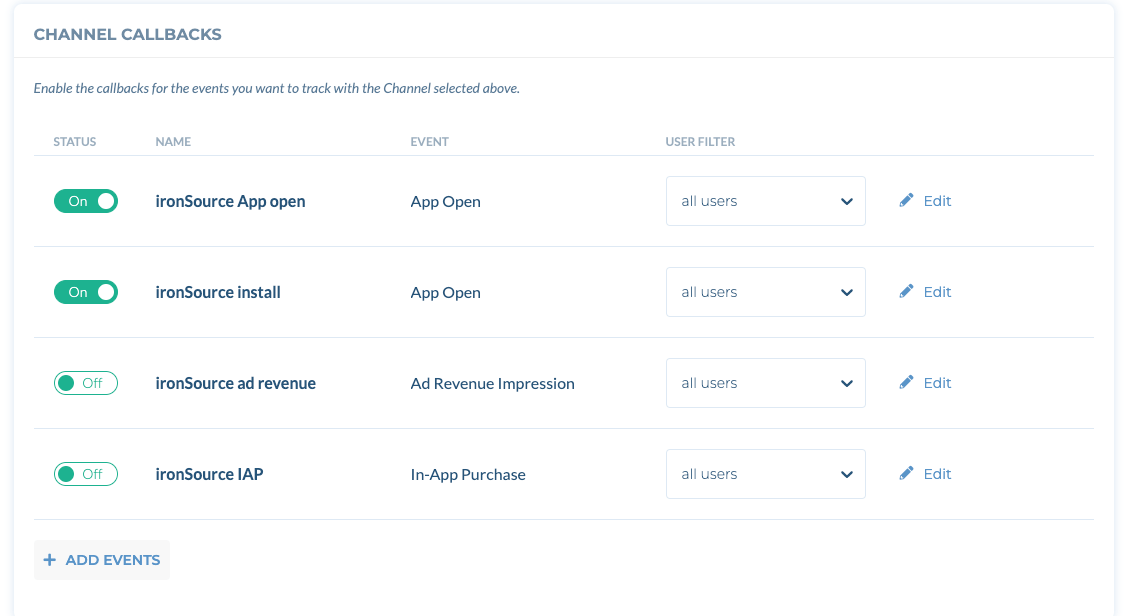Screen dimensions: 1138x616
Task: Click Edit link for ironSource ad revenue
Action: coord(937,383)
